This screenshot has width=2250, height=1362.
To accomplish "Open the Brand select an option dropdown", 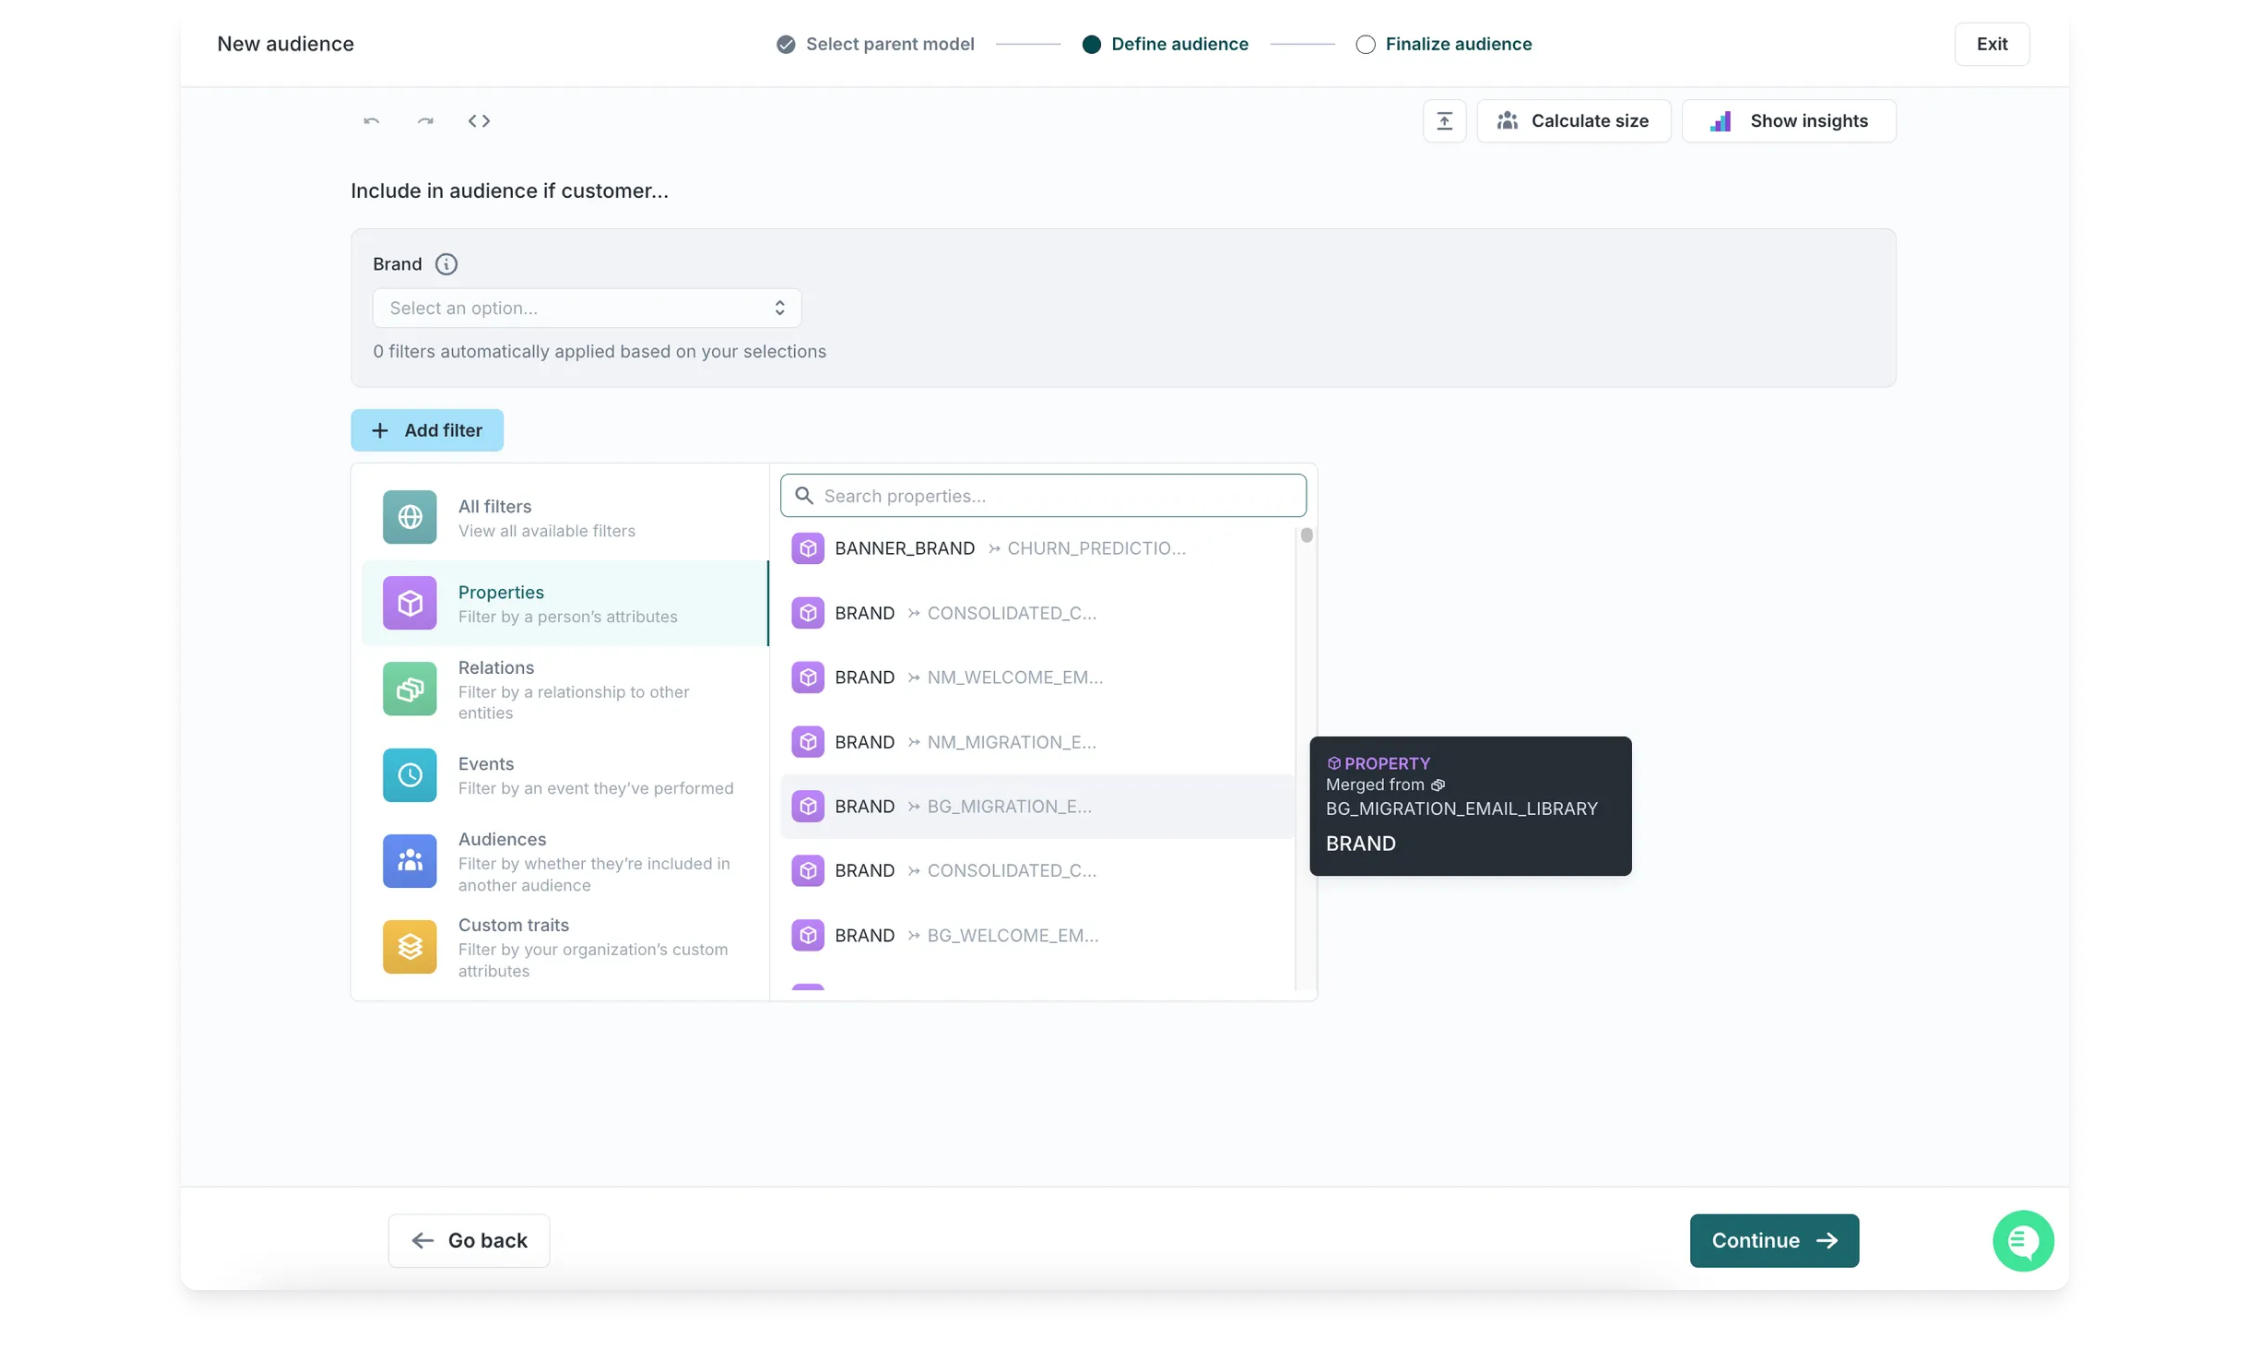I will pyautogui.click(x=586, y=308).
